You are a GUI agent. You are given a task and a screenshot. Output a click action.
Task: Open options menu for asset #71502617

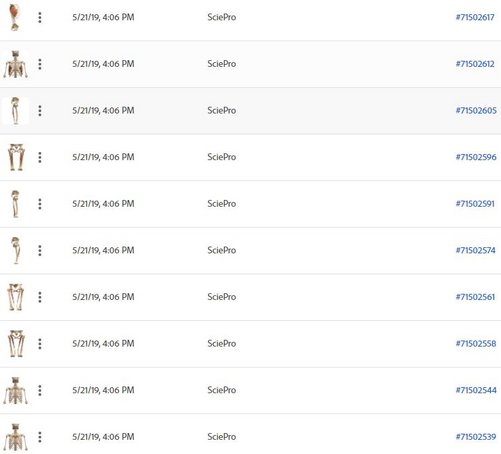point(40,17)
